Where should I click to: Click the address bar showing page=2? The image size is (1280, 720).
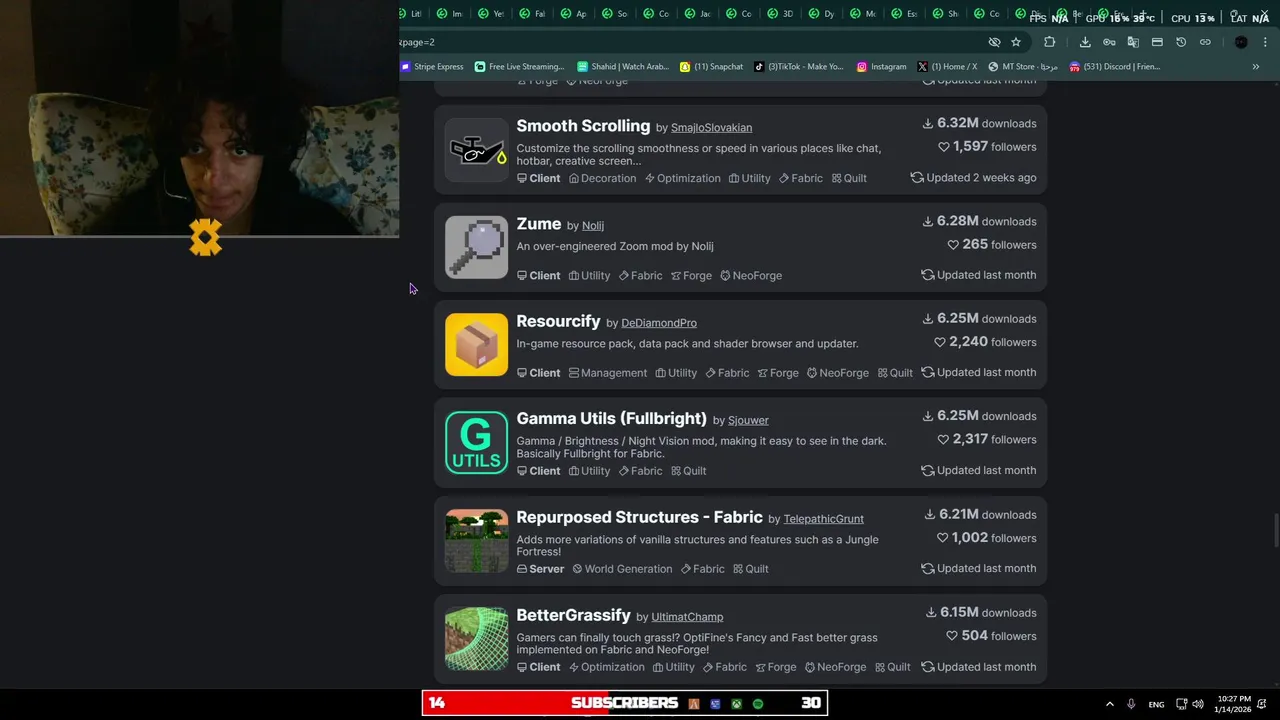click(690, 42)
